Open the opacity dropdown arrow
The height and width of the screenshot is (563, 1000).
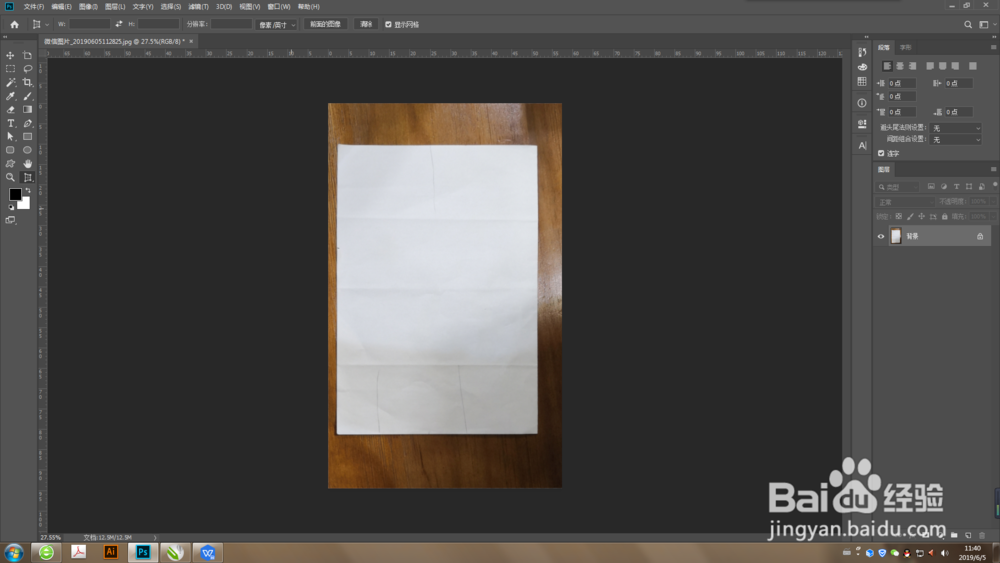994,201
